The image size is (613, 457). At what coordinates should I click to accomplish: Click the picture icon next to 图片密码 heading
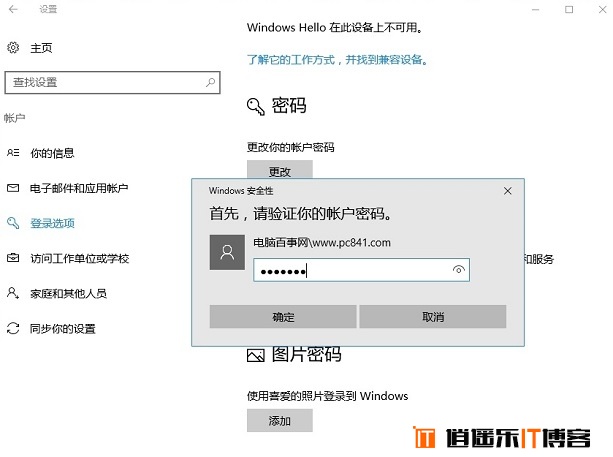click(256, 355)
